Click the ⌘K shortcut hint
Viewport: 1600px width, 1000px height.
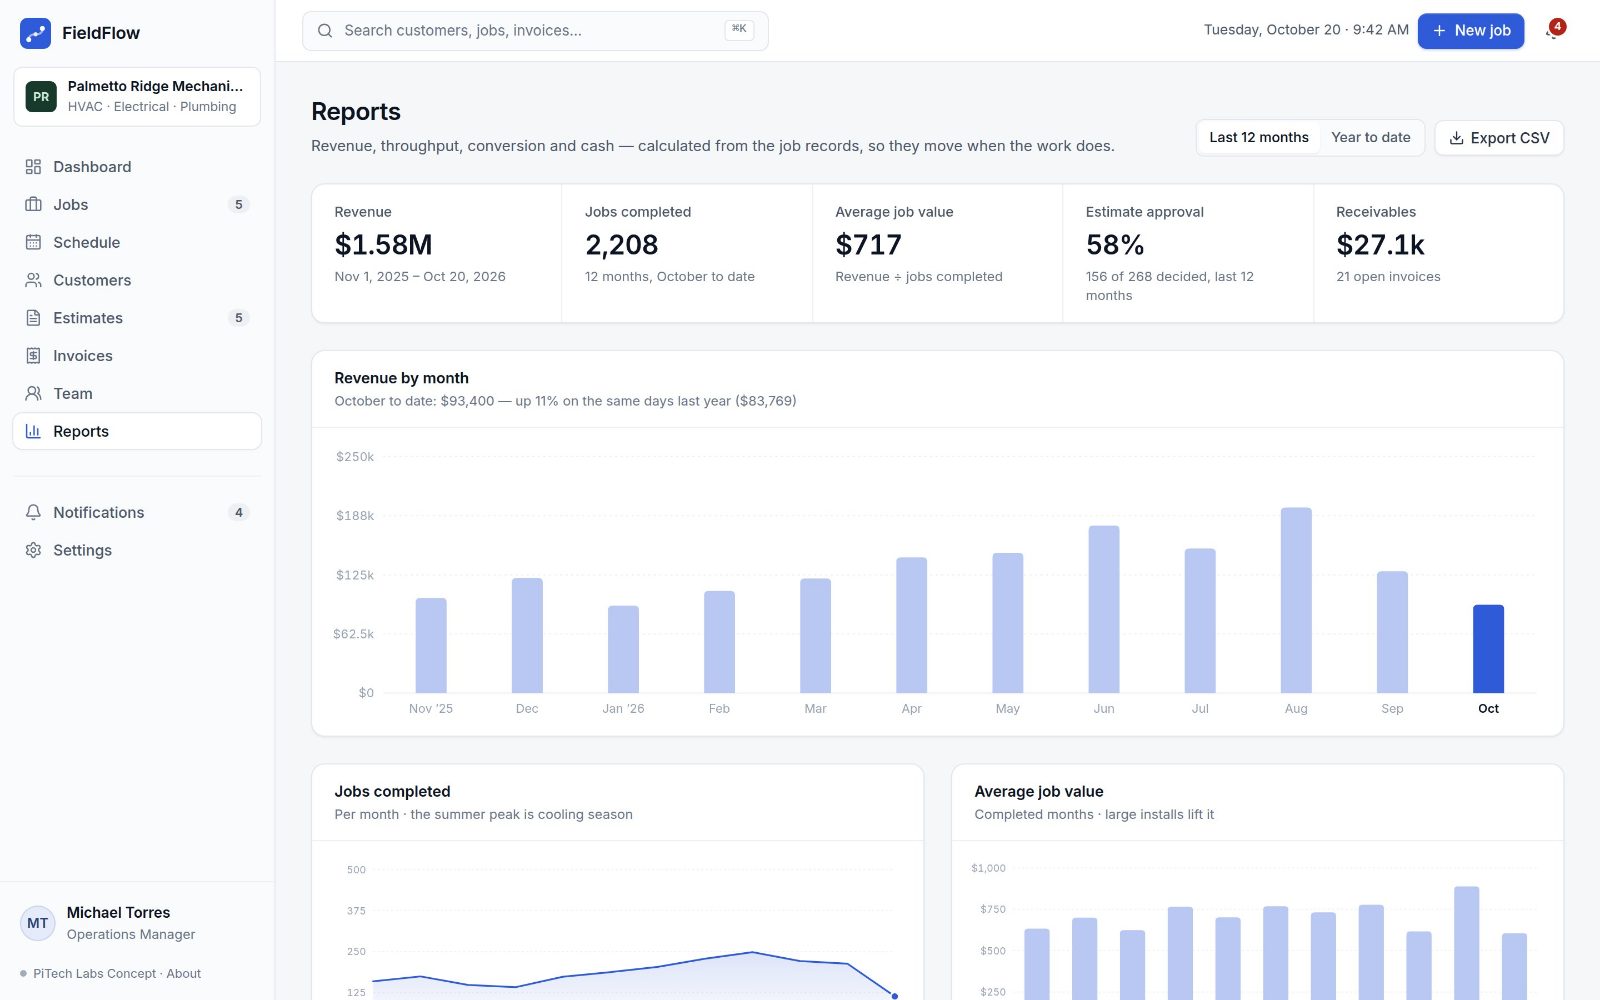tap(739, 30)
